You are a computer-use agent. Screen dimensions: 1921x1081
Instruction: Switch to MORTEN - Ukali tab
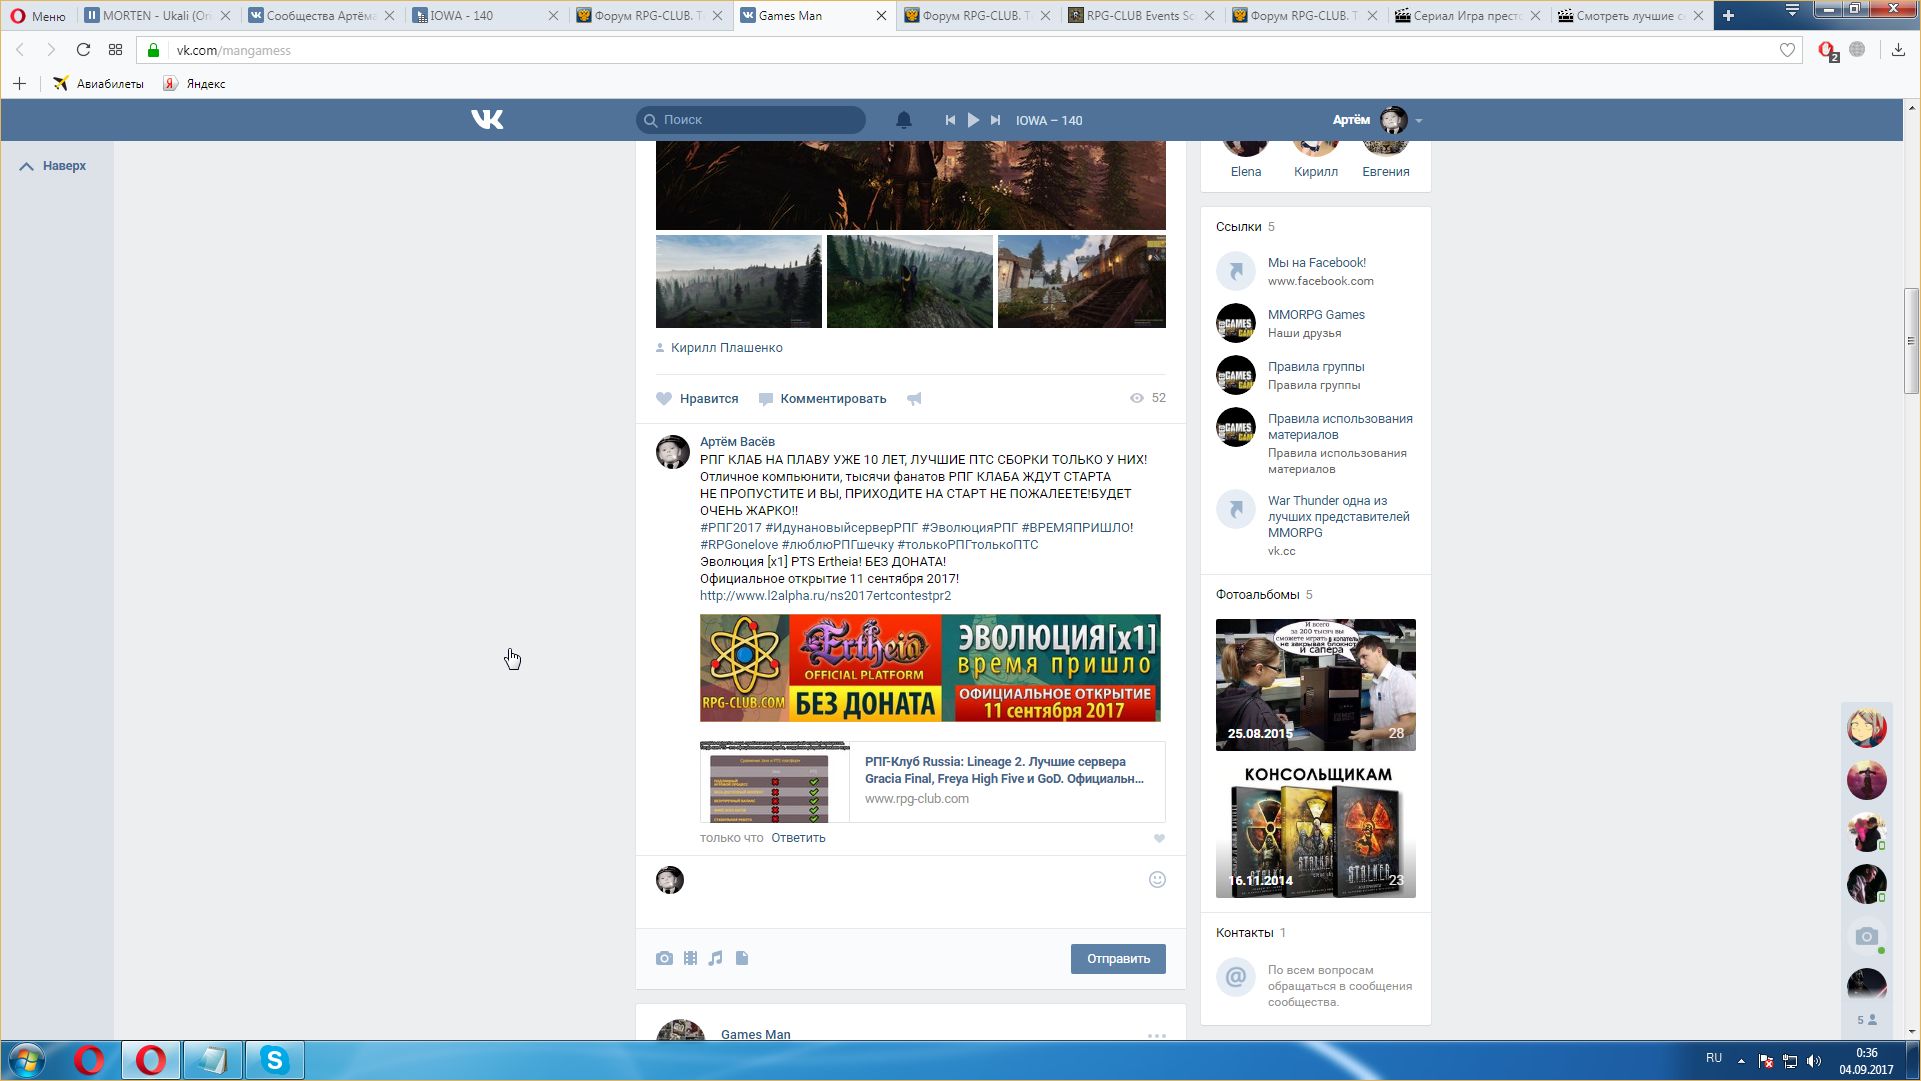pos(157,15)
